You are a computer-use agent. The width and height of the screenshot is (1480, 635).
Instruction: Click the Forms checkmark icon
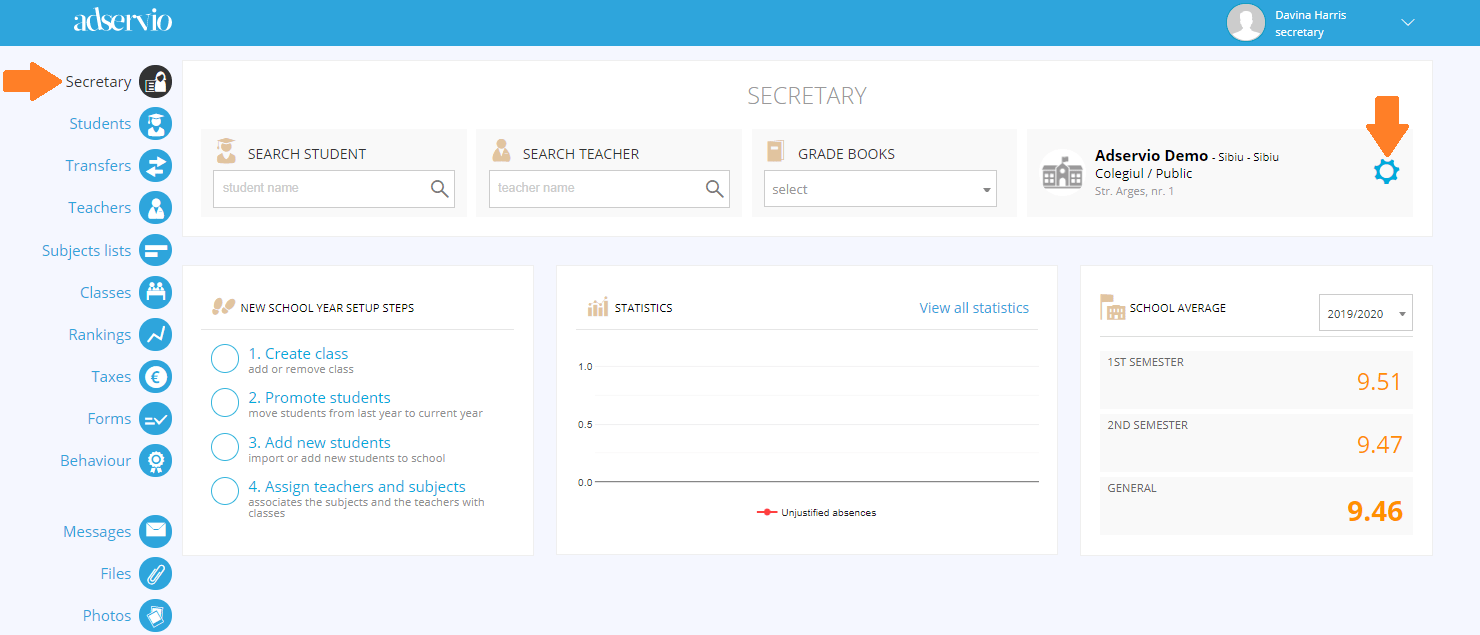(x=155, y=419)
